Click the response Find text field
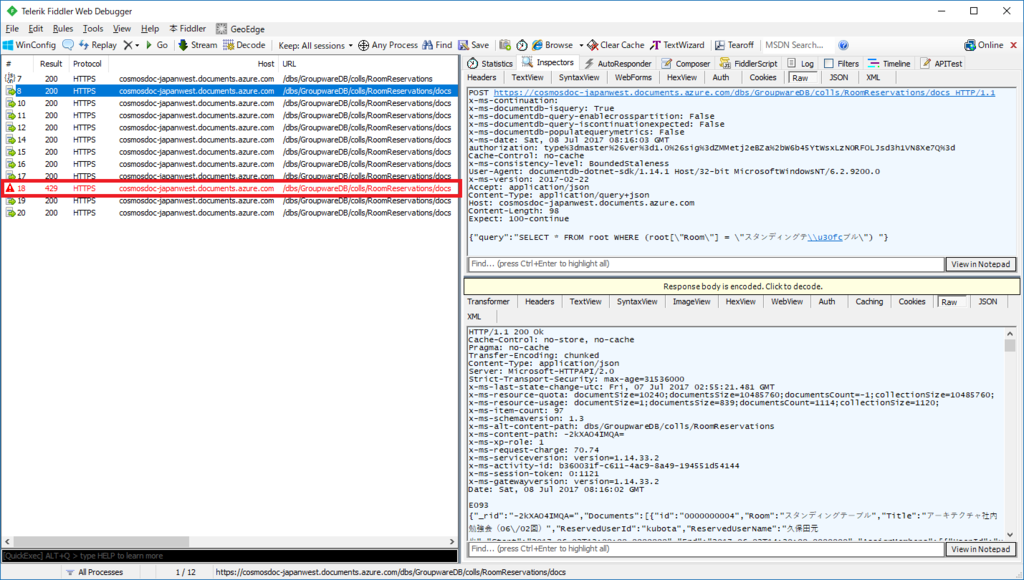Screen dimensions: 1024x580 point(707,549)
